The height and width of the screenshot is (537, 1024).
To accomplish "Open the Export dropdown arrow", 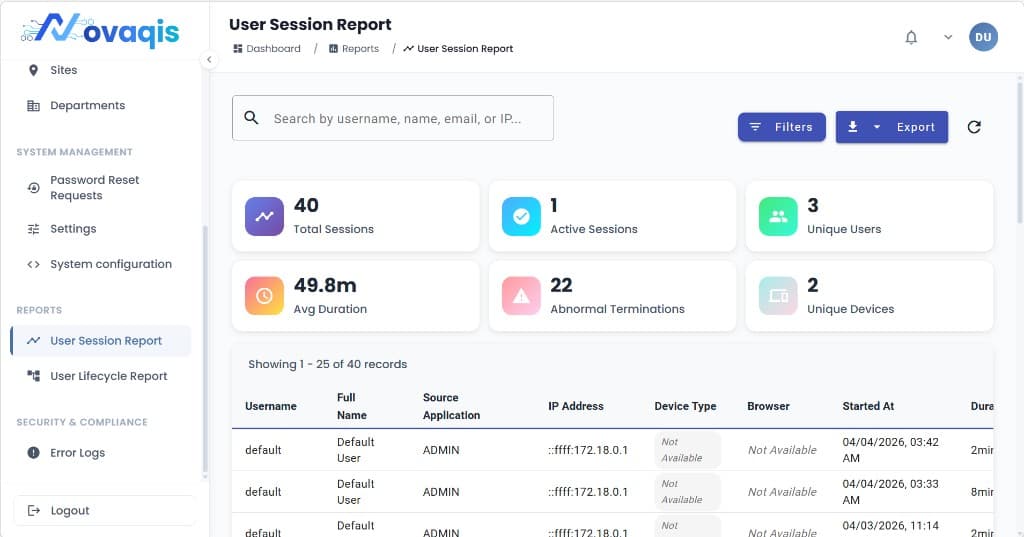I will point(877,127).
